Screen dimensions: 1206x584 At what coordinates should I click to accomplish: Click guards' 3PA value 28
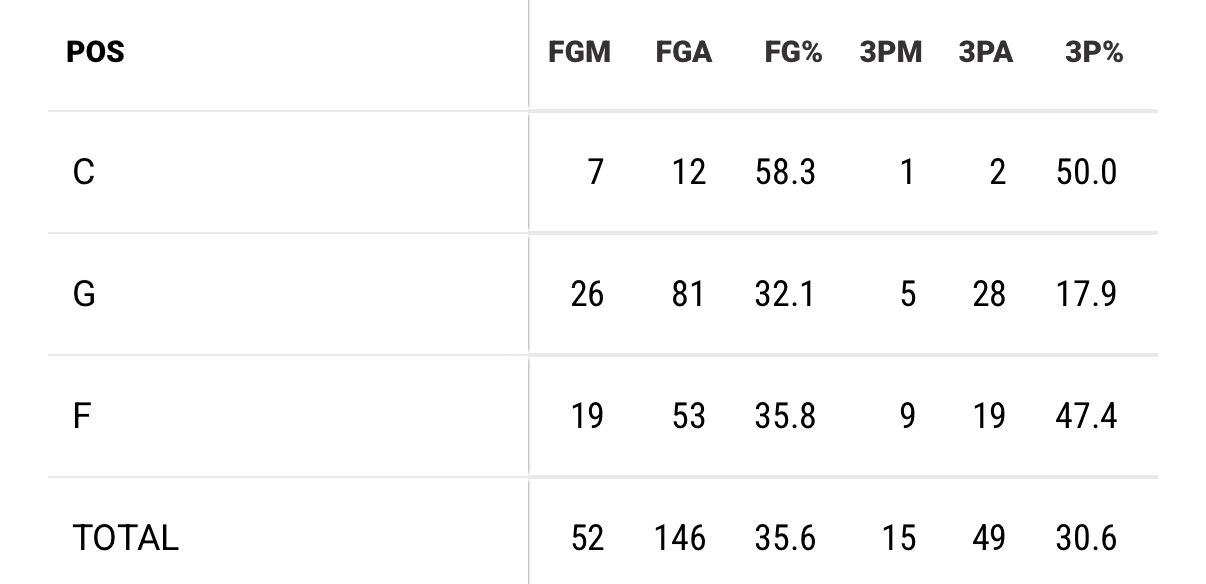click(988, 295)
